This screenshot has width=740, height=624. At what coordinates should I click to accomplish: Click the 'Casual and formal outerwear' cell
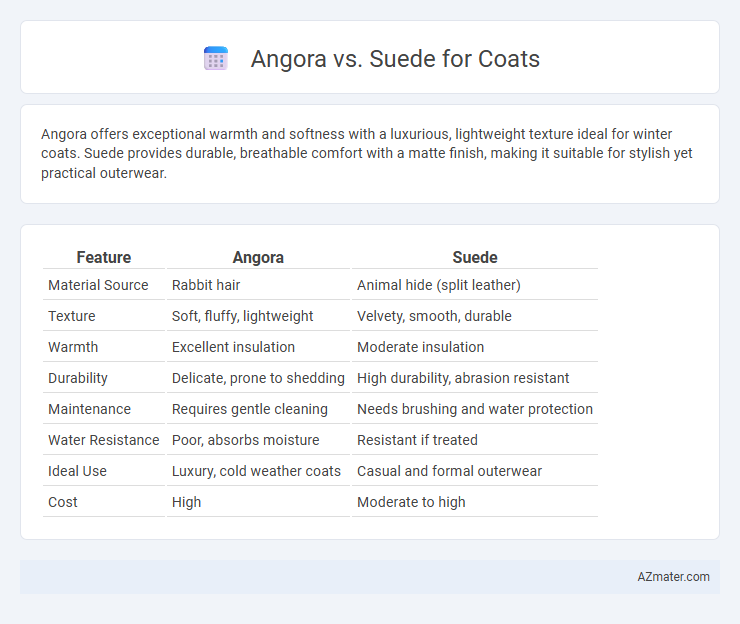(449, 471)
